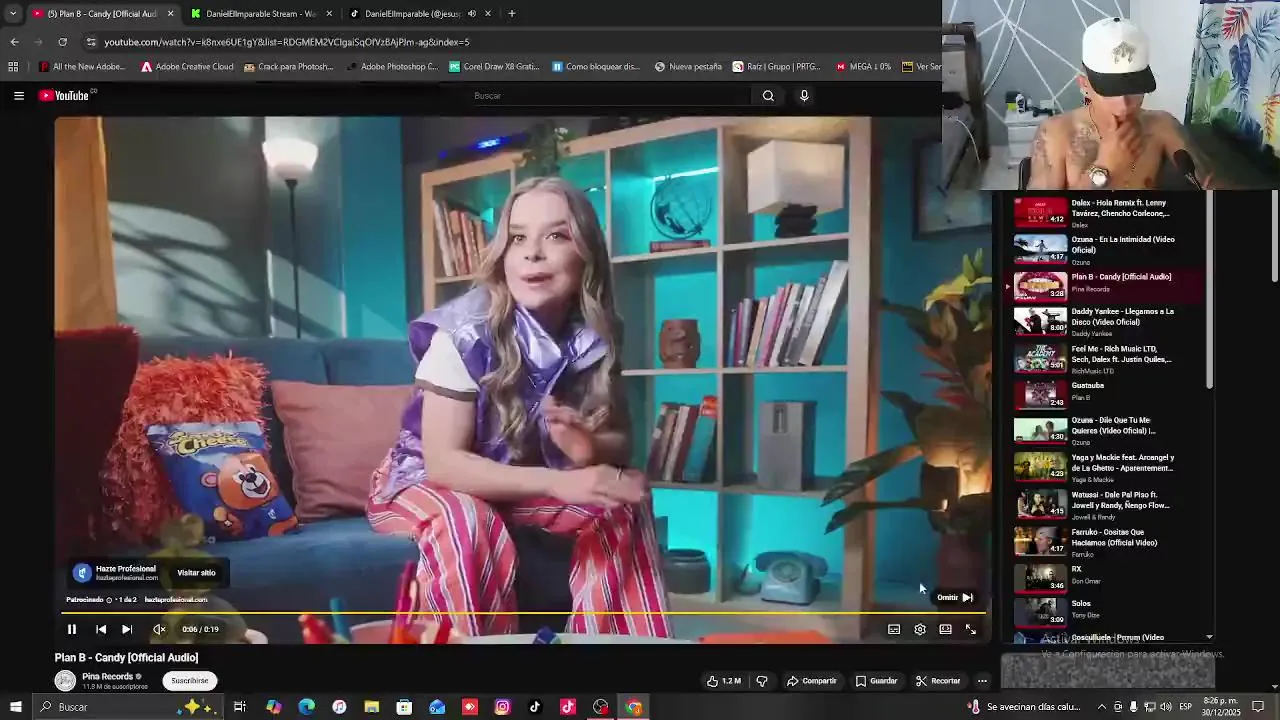Screen dimensions: 1280x720
Task: Click the playlist panel scrollbar
Action: tap(1209, 291)
